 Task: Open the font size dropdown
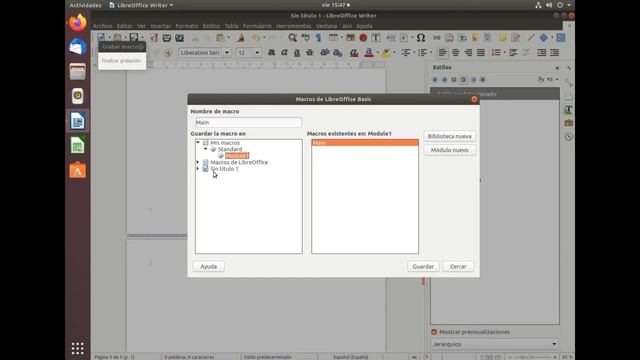[x=257, y=53]
